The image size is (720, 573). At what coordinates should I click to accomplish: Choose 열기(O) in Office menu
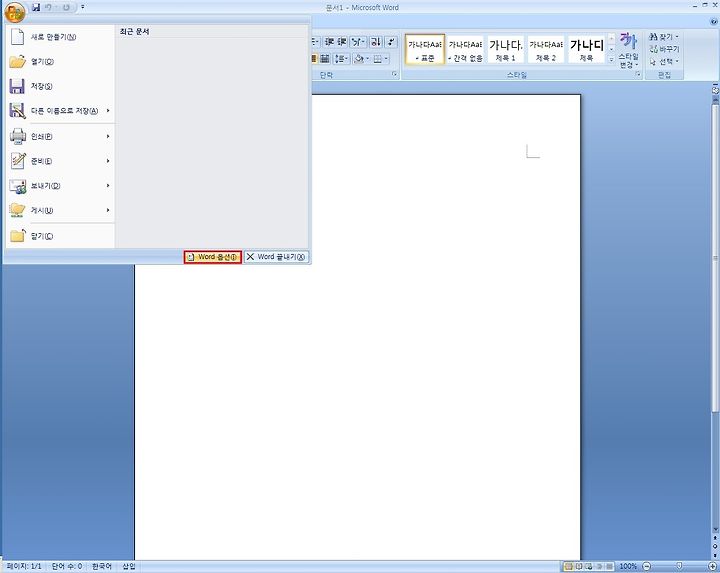[60, 62]
